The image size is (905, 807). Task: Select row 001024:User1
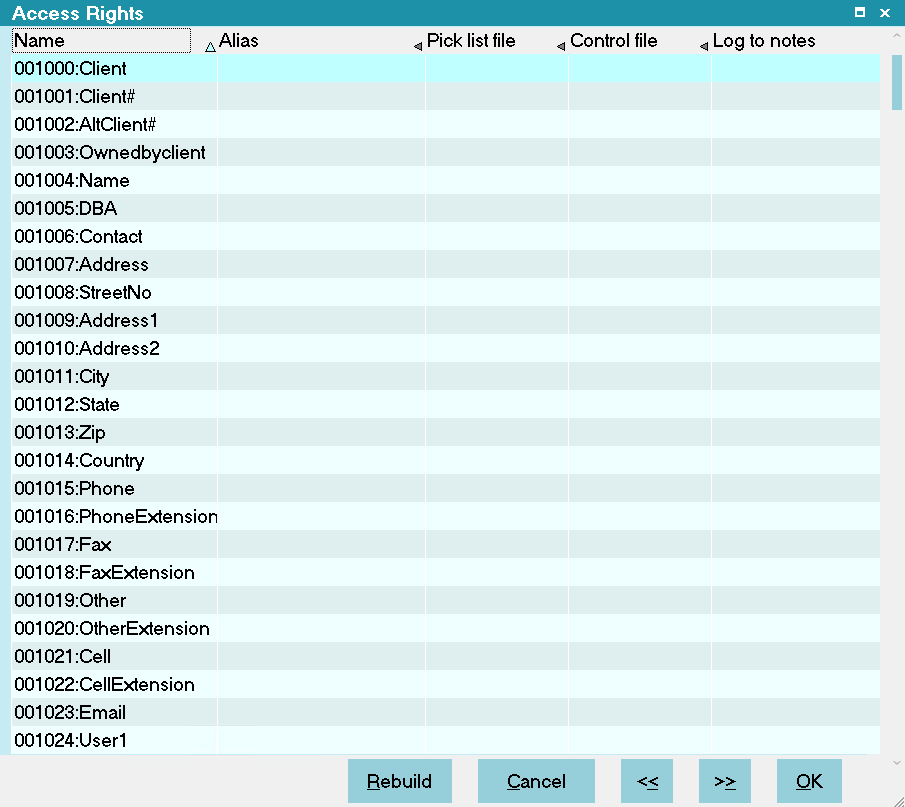pyautogui.click(x=446, y=740)
